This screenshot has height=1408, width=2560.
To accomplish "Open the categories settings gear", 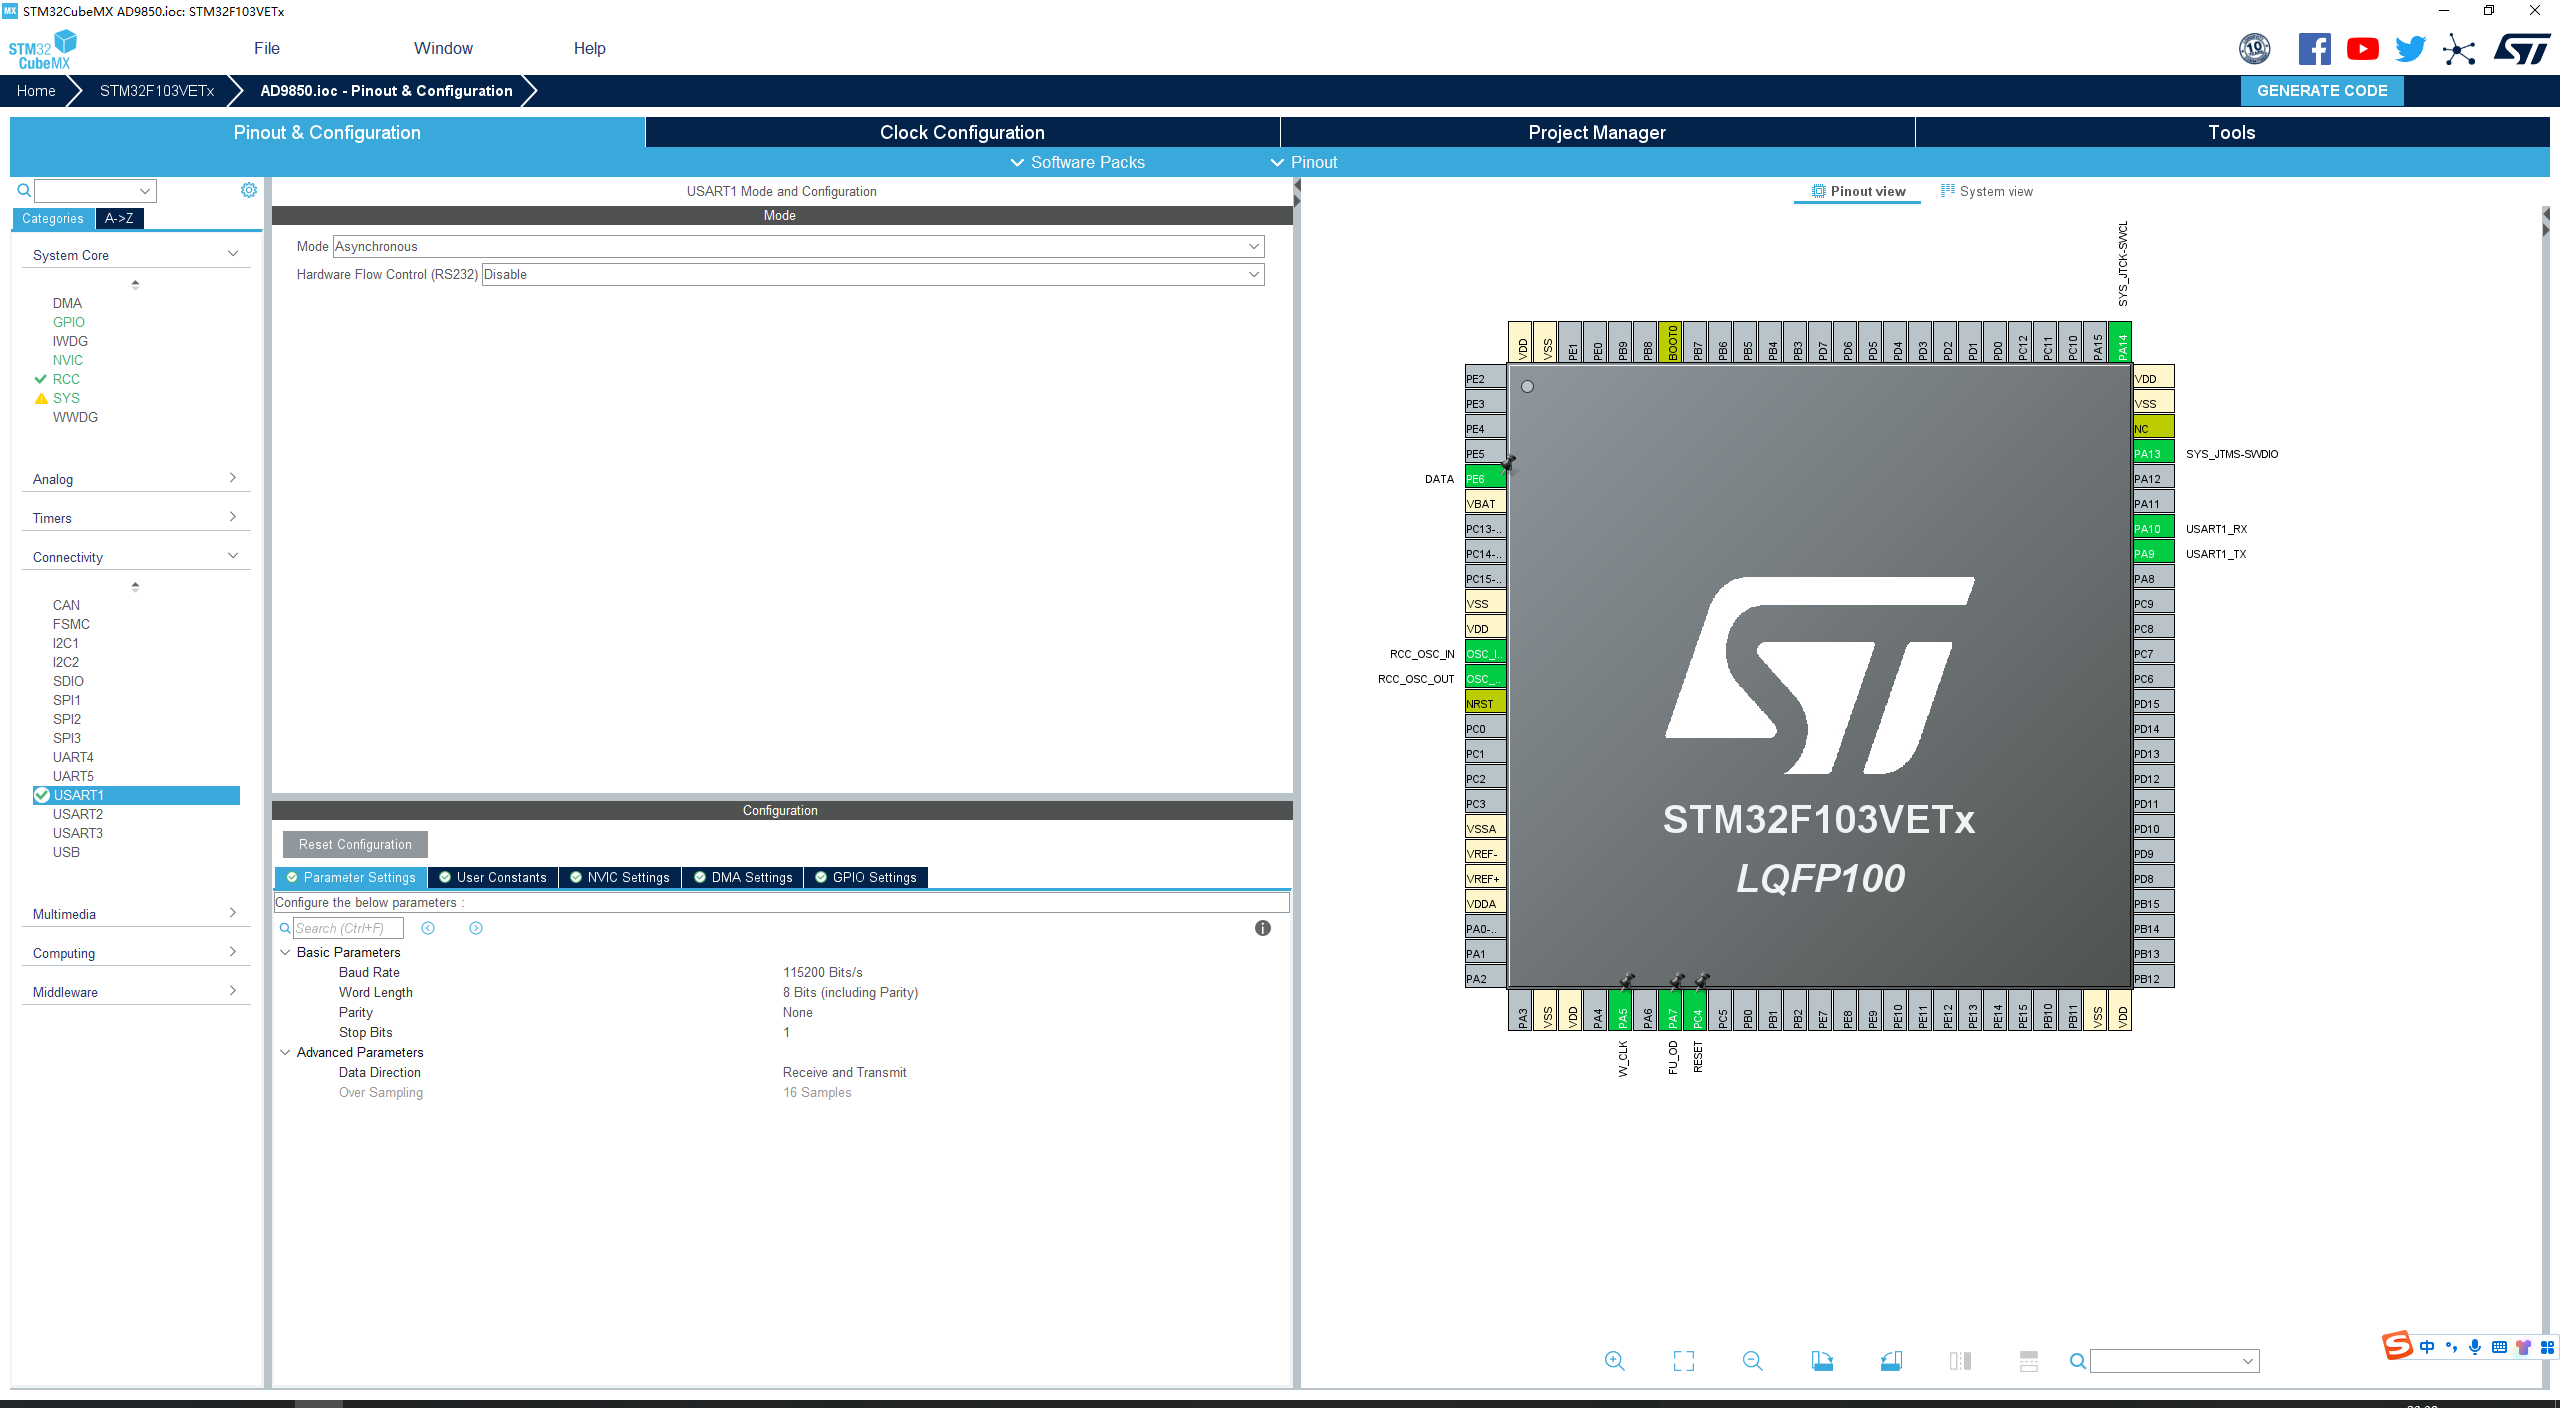I will click(249, 190).
